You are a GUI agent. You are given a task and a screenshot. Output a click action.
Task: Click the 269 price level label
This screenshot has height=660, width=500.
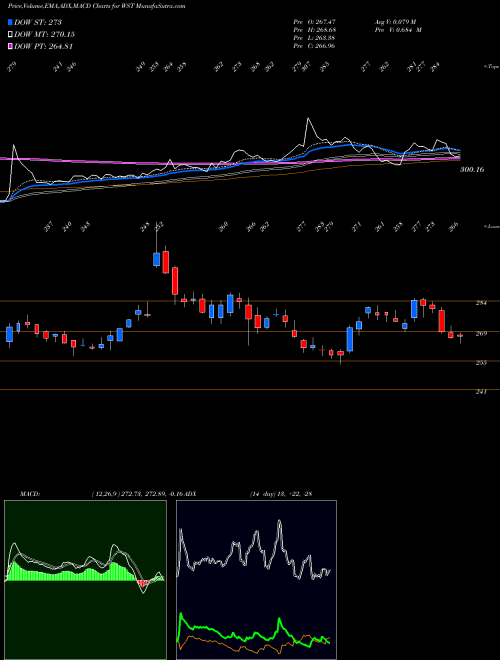pyautogui.click(x=482, y=334)
